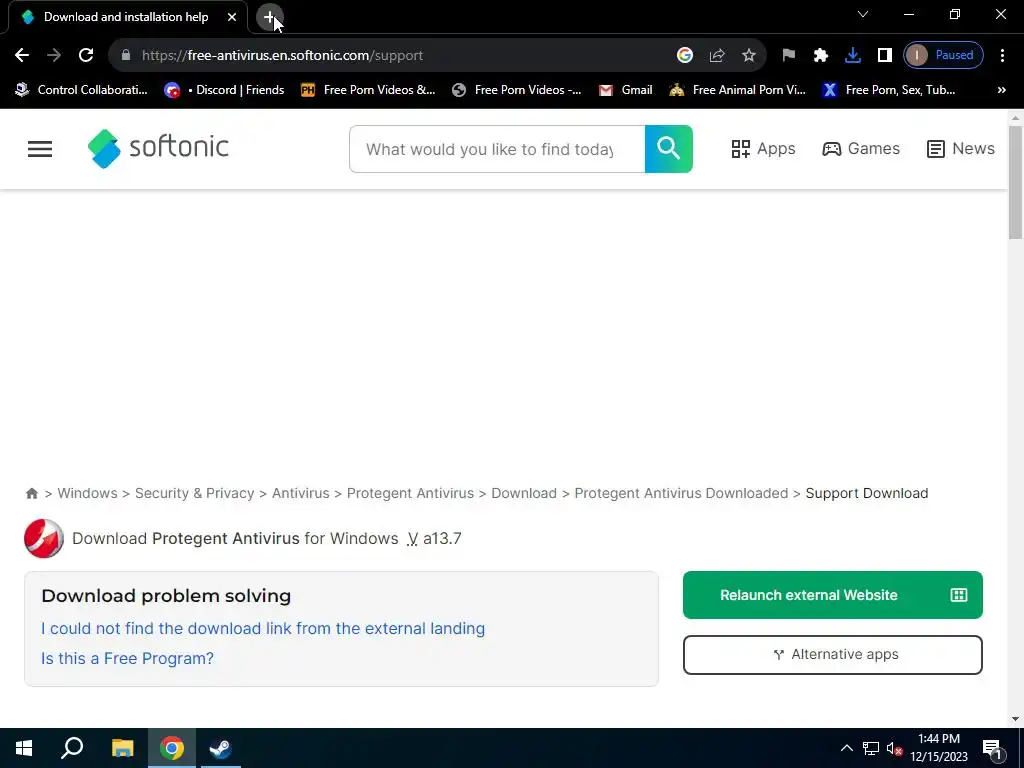Open the browser downloads panel

[x=852, y=55]
